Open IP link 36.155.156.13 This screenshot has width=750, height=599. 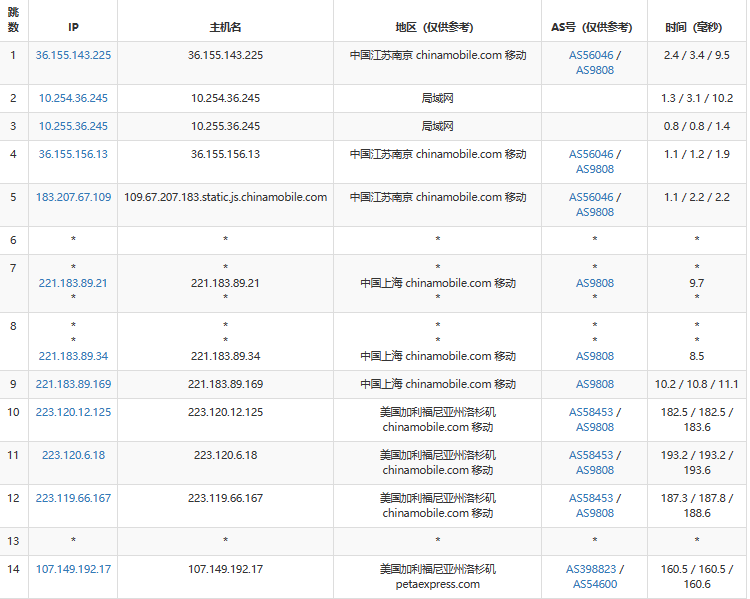[73, 154]
